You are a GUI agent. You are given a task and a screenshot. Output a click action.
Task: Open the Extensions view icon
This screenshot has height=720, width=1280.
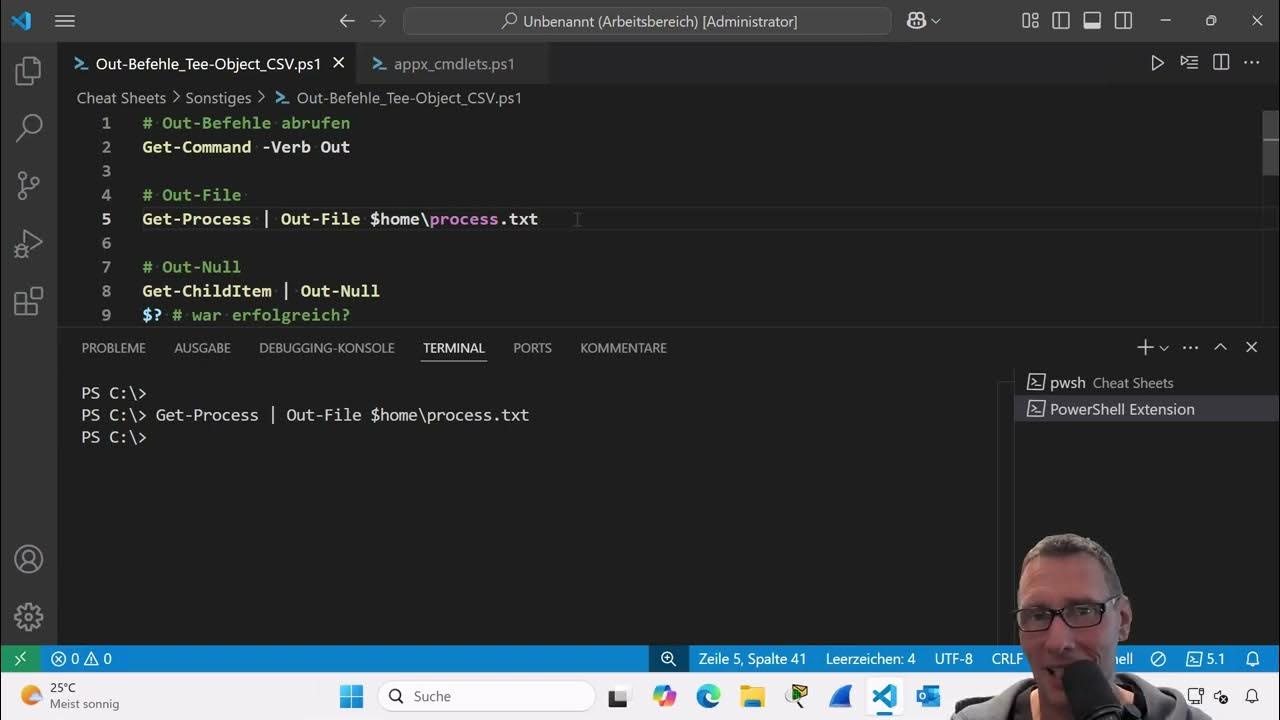[x=29, y=299]
